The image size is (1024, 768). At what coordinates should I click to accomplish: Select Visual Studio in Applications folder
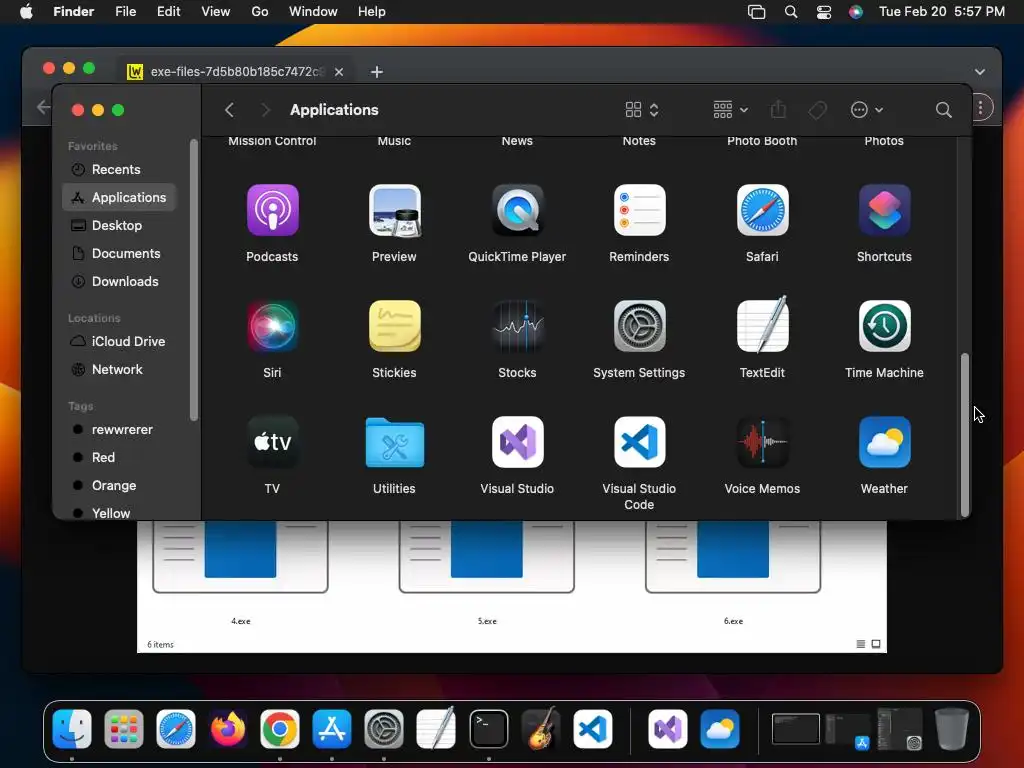point(517,442)
